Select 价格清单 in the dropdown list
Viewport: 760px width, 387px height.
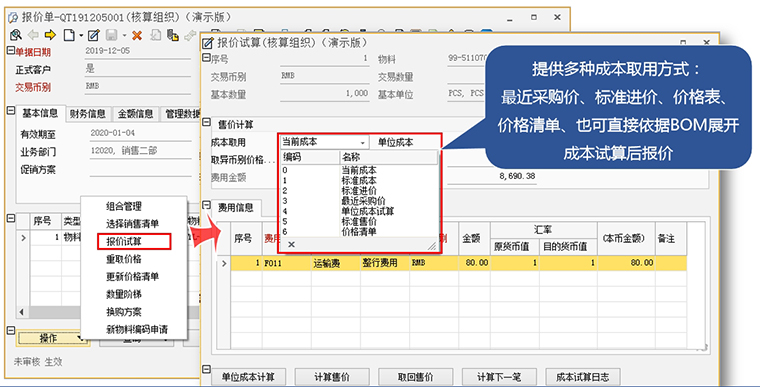(x=359, y=231)
